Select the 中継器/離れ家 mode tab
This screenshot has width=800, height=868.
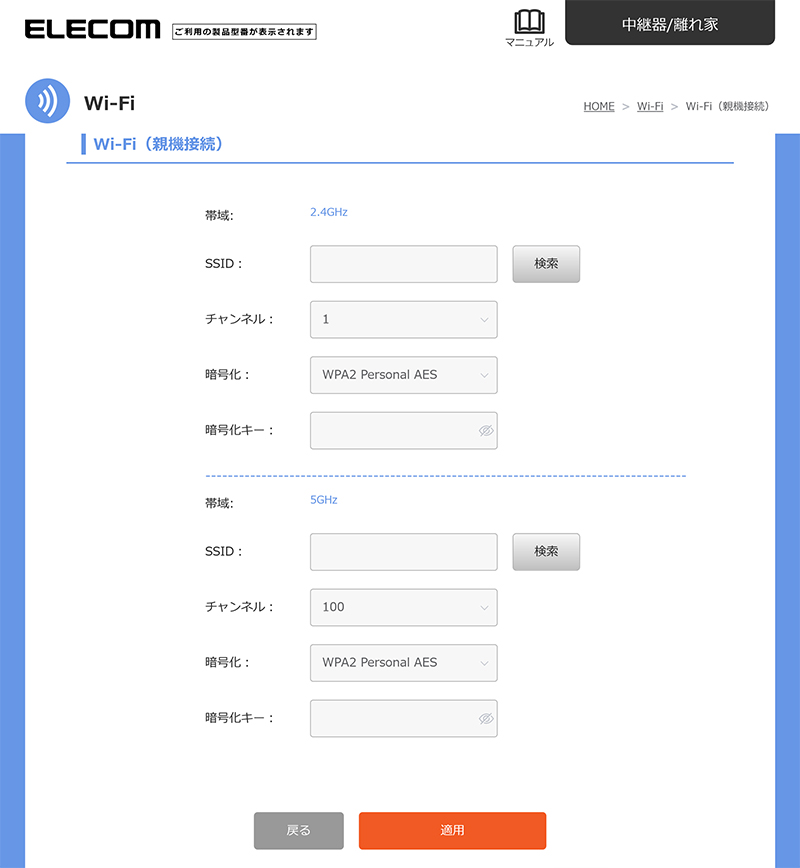670,24
